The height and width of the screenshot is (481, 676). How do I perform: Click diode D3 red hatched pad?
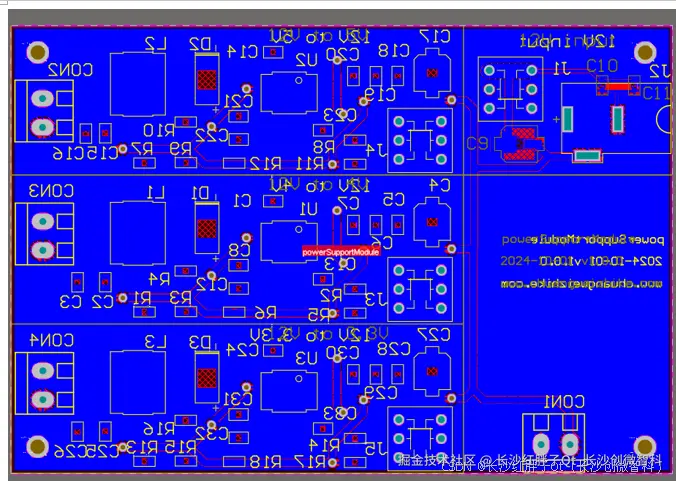point(207,378)
